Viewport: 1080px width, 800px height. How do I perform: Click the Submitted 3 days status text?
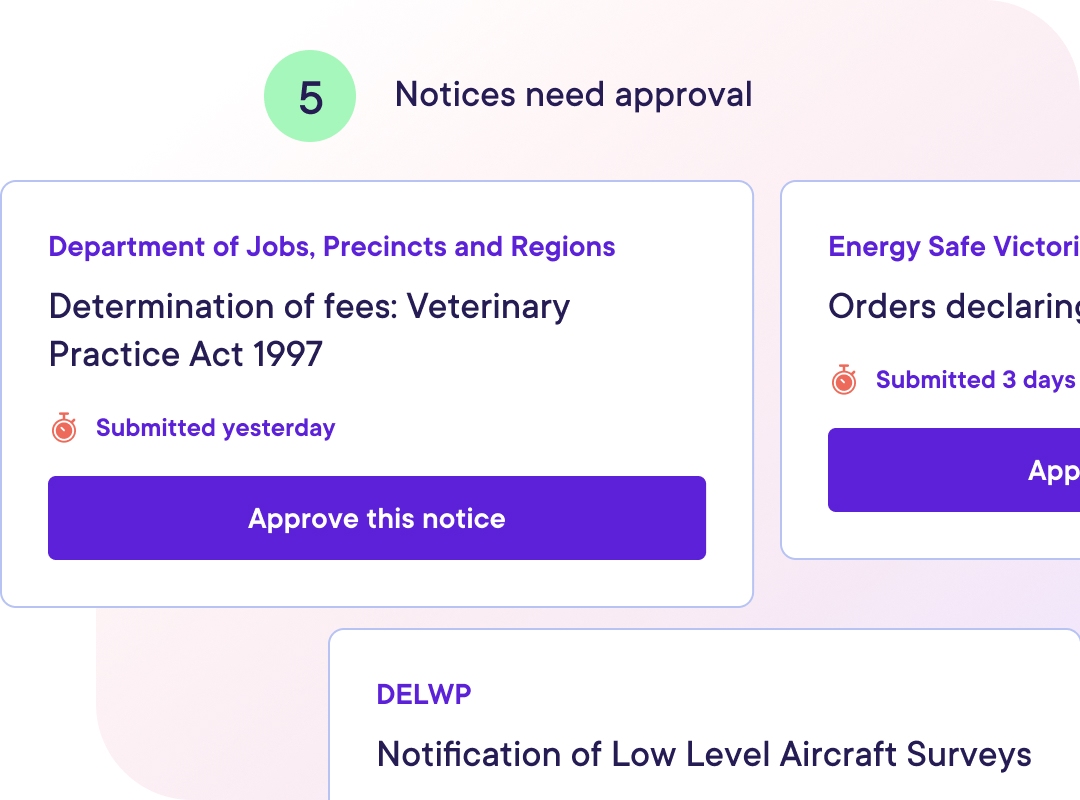[975, 380]
